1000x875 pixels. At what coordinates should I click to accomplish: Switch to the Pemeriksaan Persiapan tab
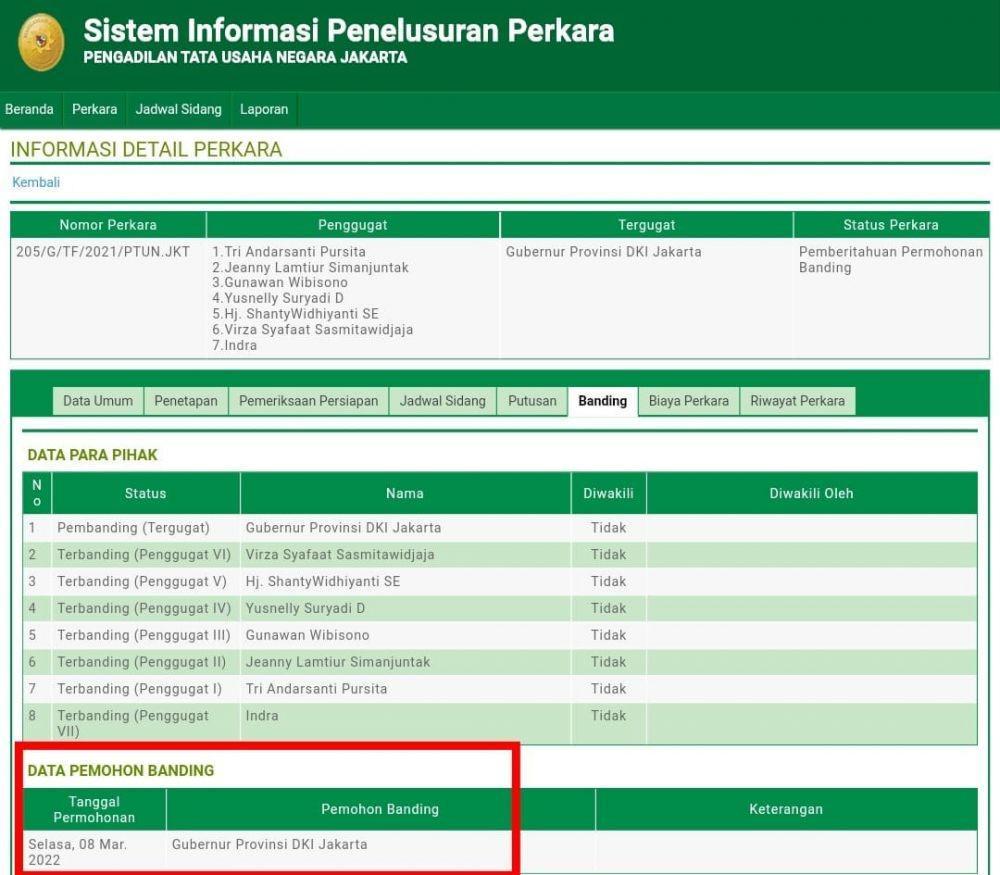pos(309,401)
